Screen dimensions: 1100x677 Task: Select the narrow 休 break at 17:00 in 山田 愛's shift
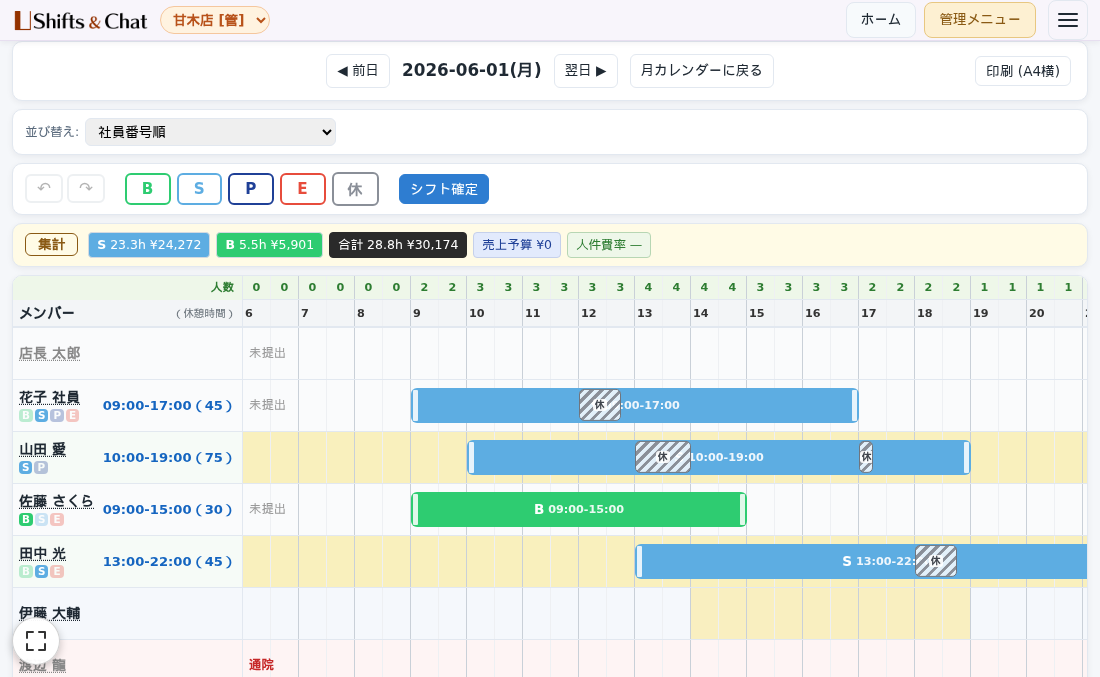(866, 457)
